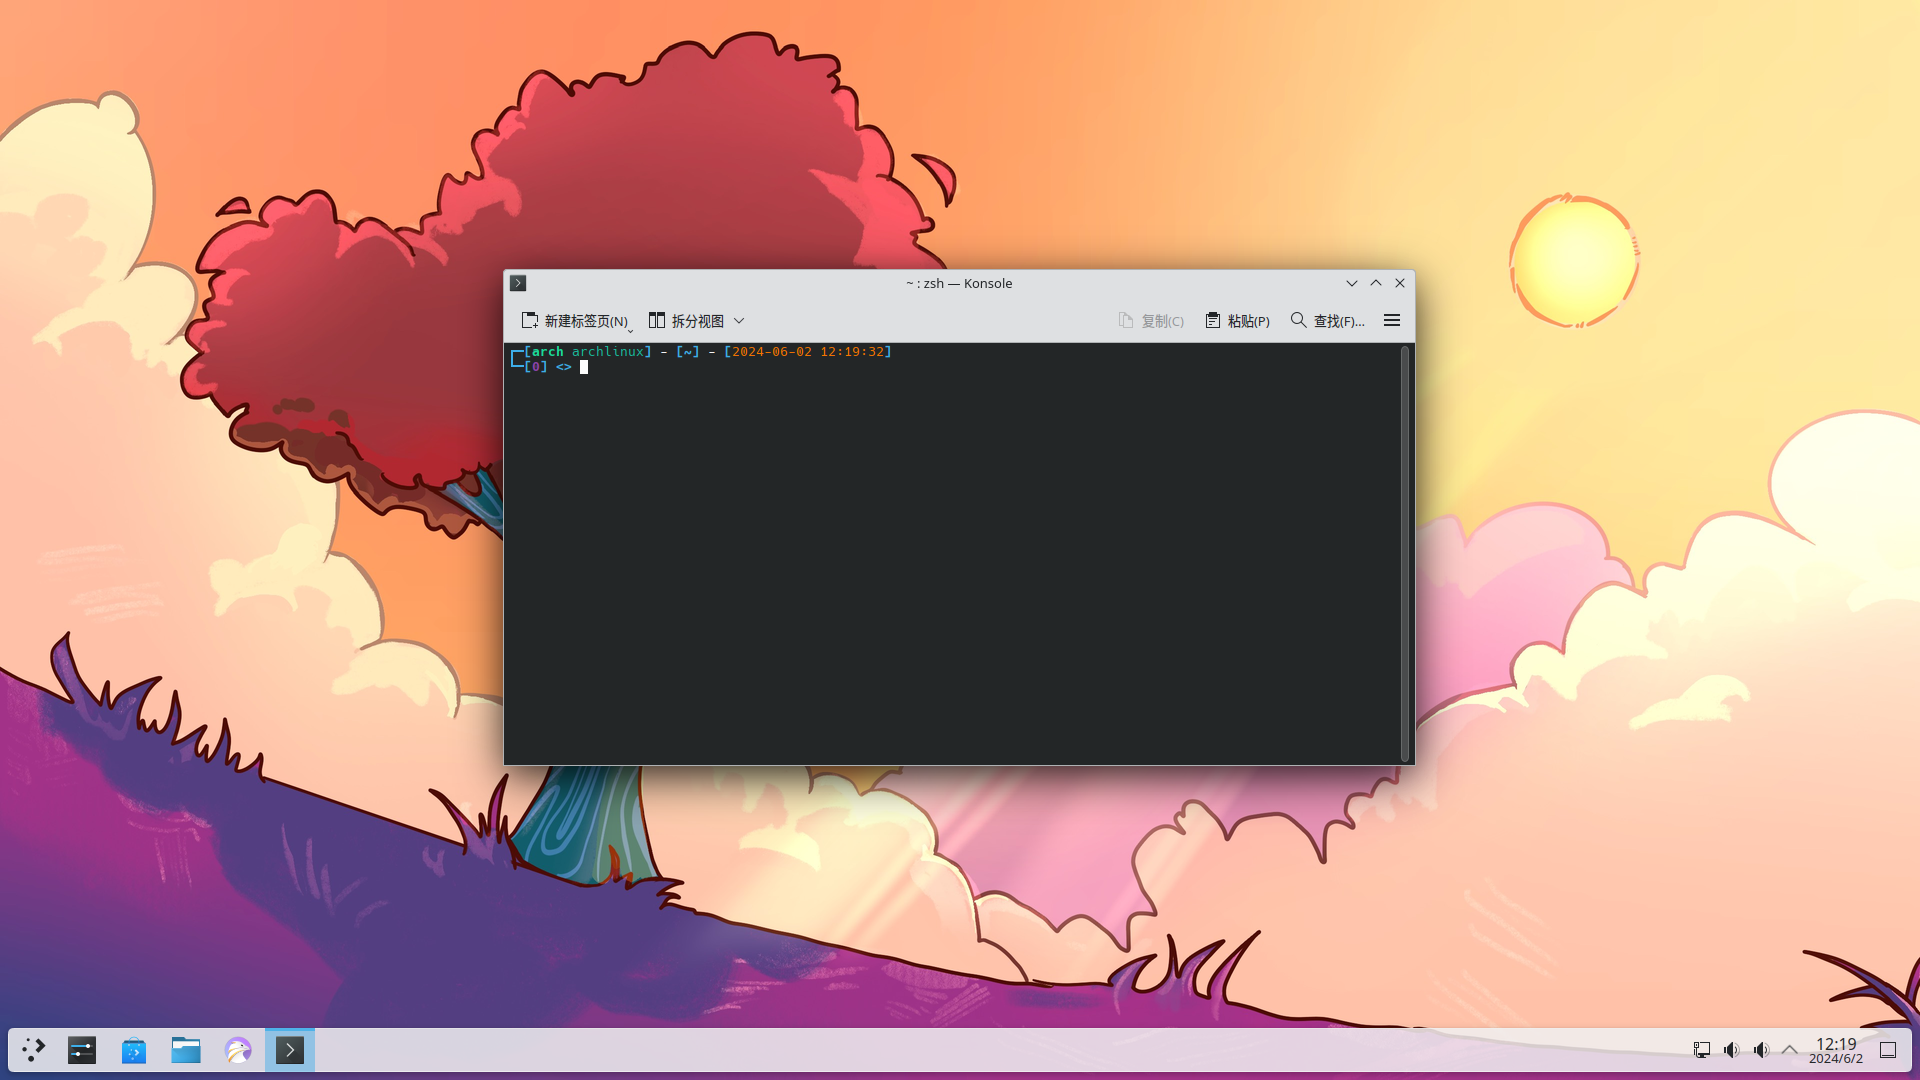Open the clock and date widget
The width and height of the screenshot is (1920, 1080).
[x=1836, y=1050]
